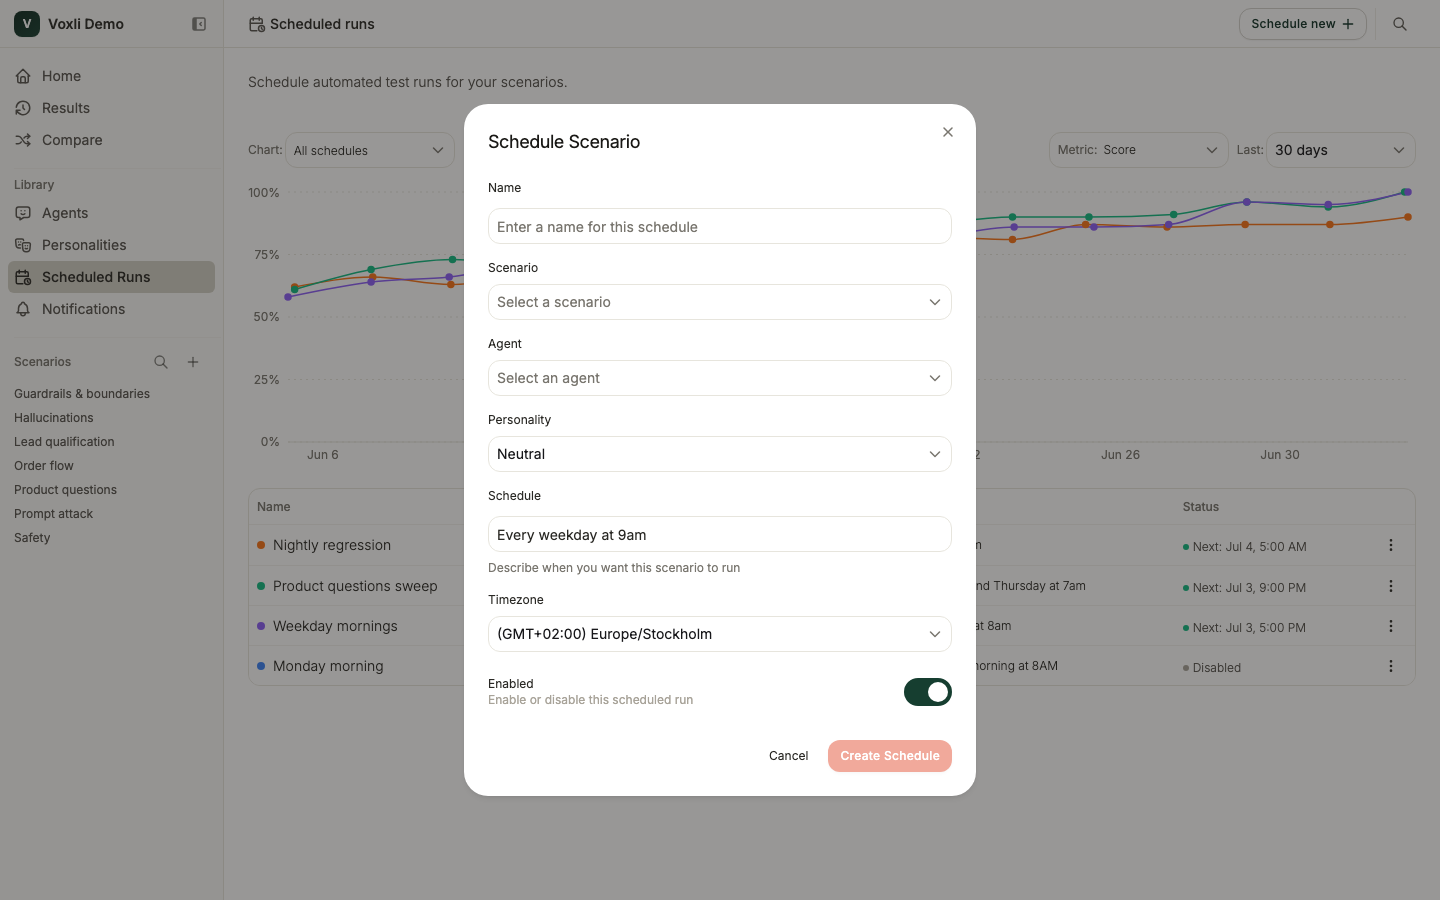Select the Weekday mornings row
This screenshot has height=900, width=1440.
[831, 626]
